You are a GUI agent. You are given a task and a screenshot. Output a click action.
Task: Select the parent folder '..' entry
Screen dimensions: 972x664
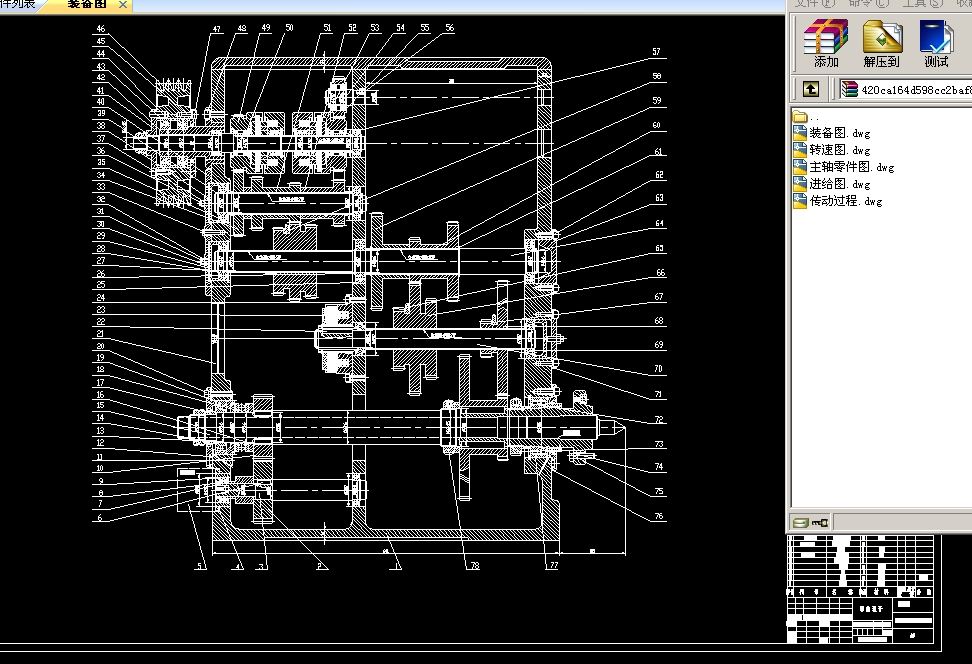(x=806, y=116)
